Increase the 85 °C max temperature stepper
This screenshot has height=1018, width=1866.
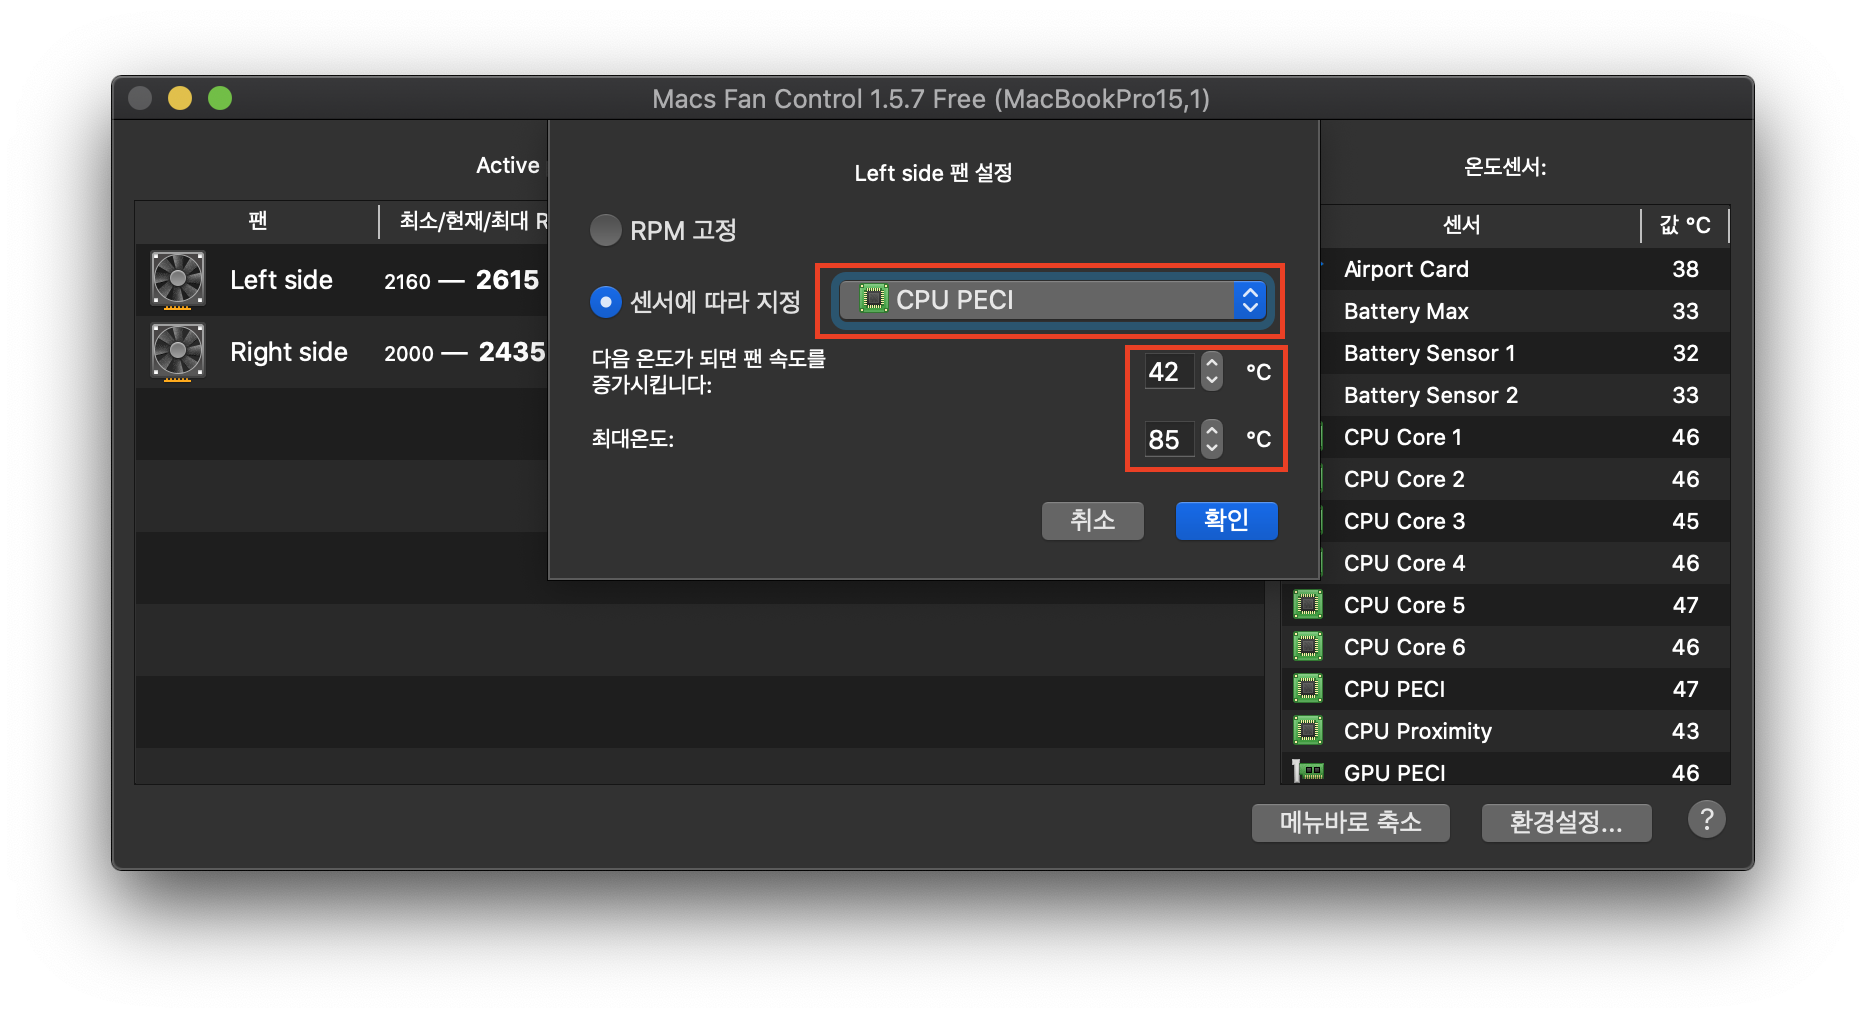click(1211, 429)
